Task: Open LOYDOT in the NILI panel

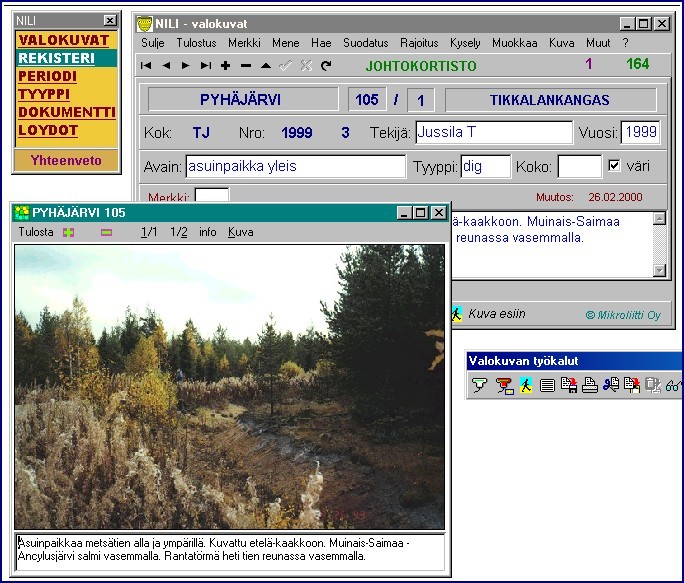Action: pyautogui.click(x=48, y=130)
